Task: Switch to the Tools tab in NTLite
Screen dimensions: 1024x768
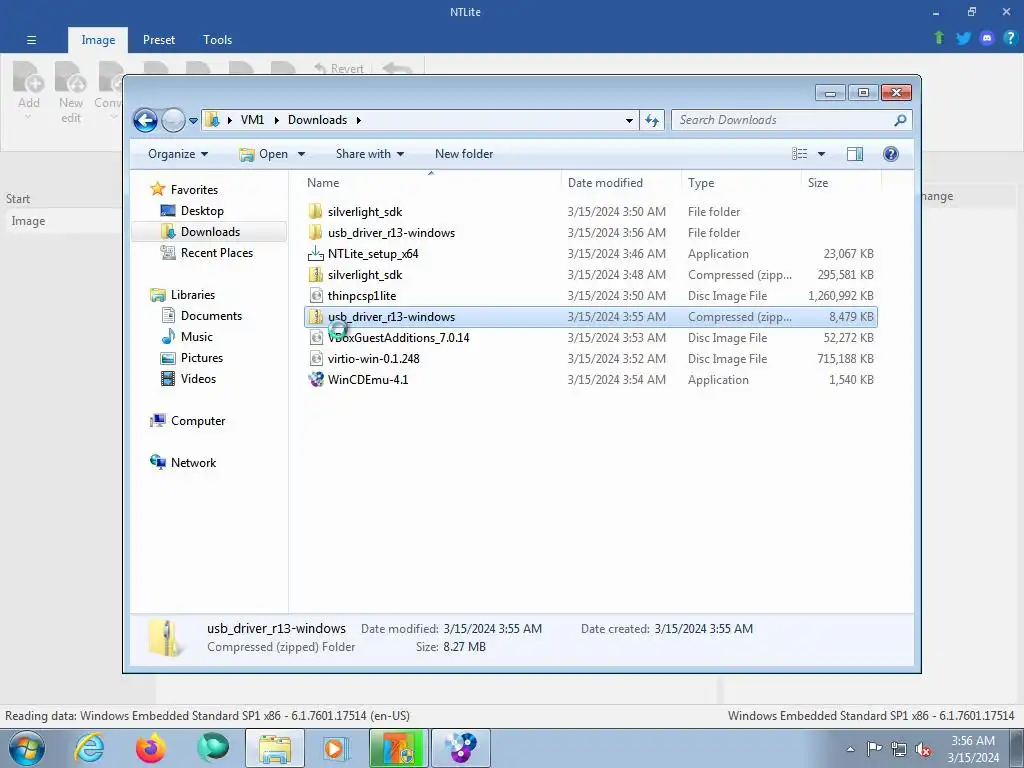Action: [x=217, y=40]
